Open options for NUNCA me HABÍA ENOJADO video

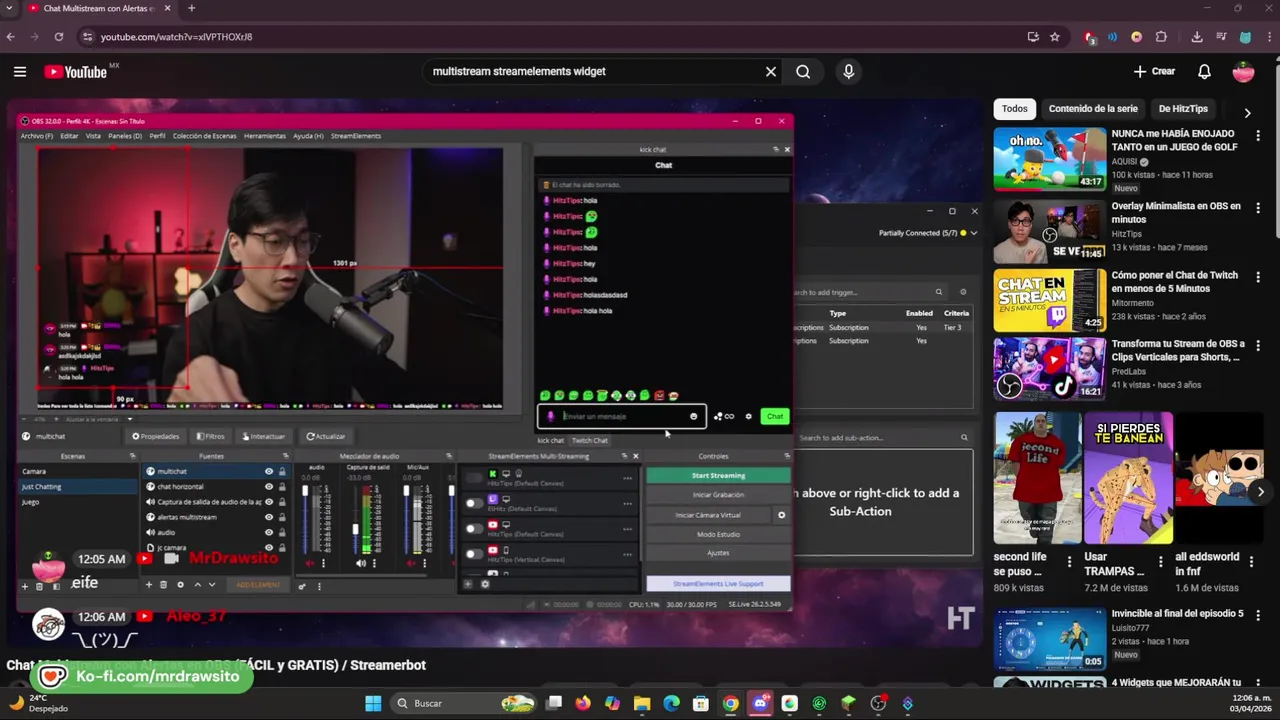1258,135
